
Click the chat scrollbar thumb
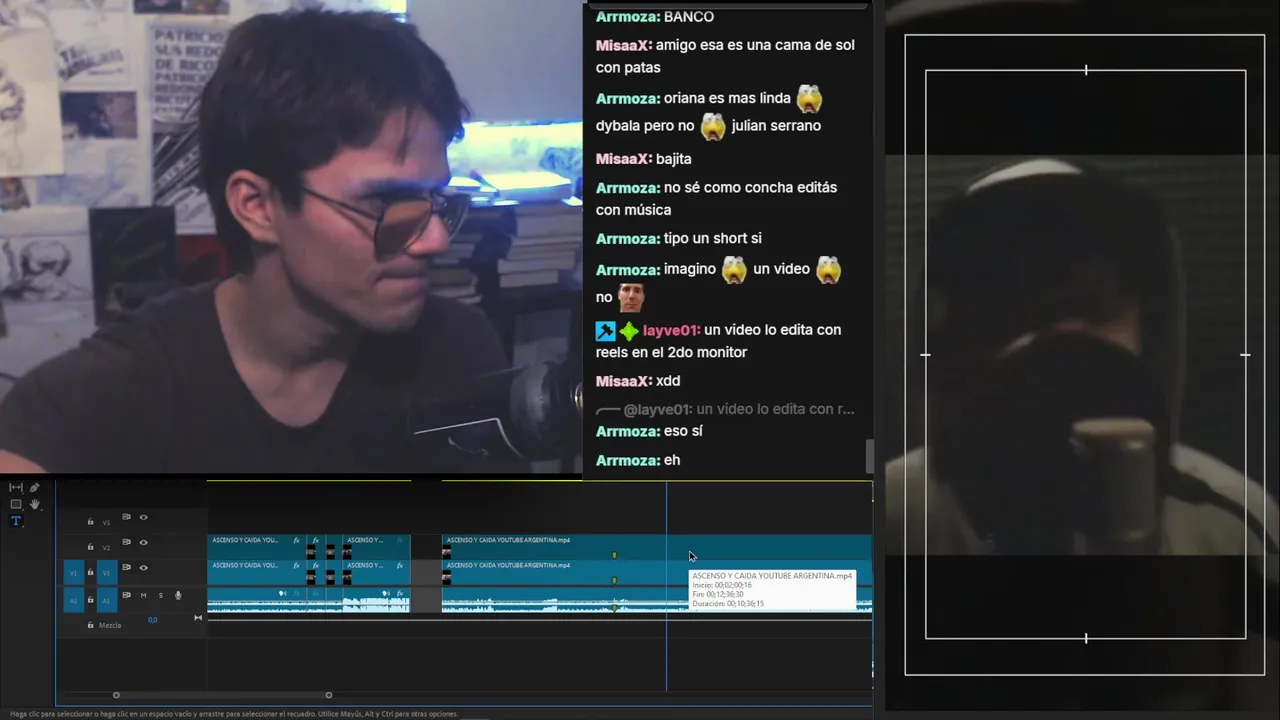click(870, 456)
